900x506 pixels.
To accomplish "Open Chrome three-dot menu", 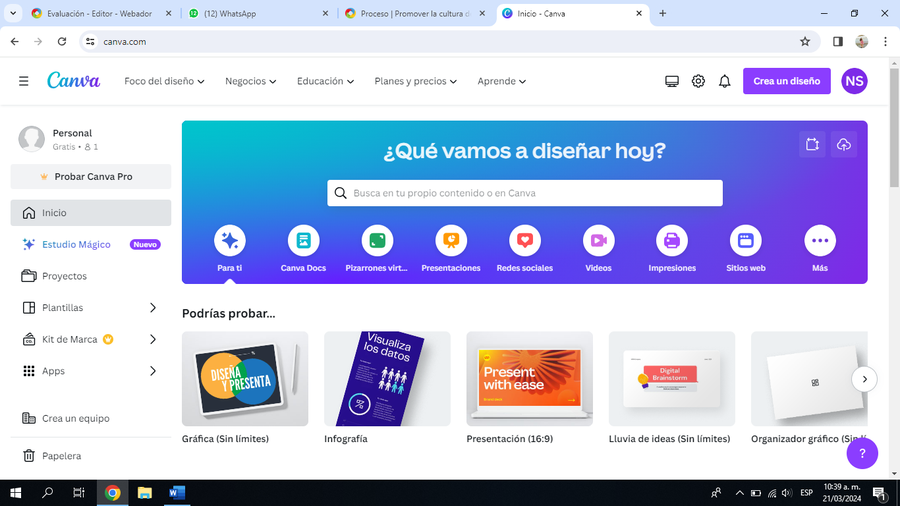I will tap(885, 41).
